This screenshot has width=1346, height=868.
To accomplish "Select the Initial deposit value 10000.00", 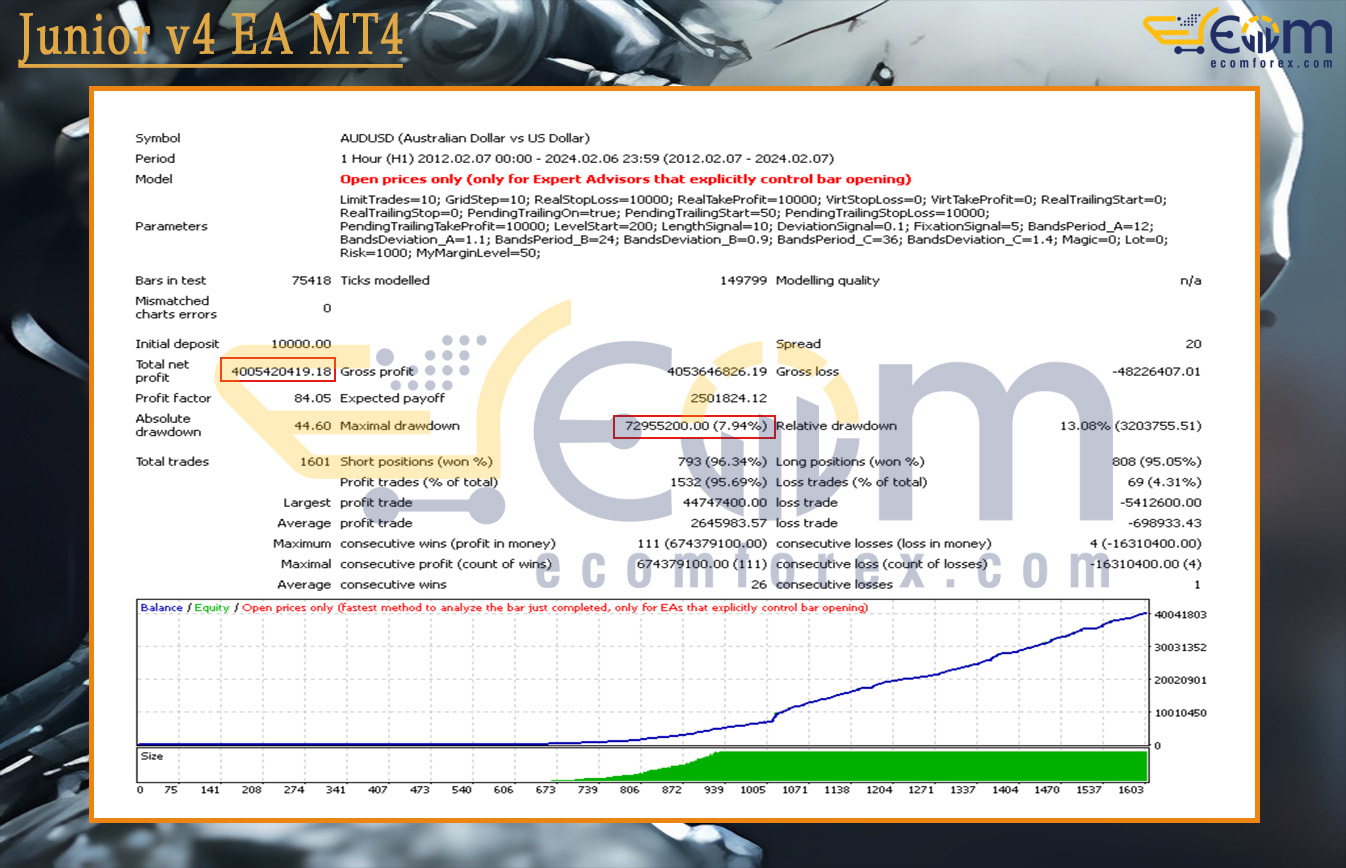I will (x=300, y=344).
